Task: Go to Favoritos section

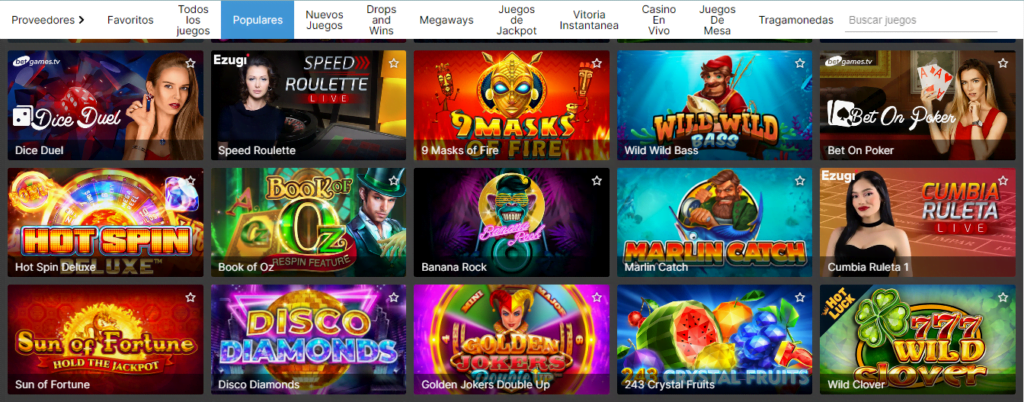Action: click(131, 20)
